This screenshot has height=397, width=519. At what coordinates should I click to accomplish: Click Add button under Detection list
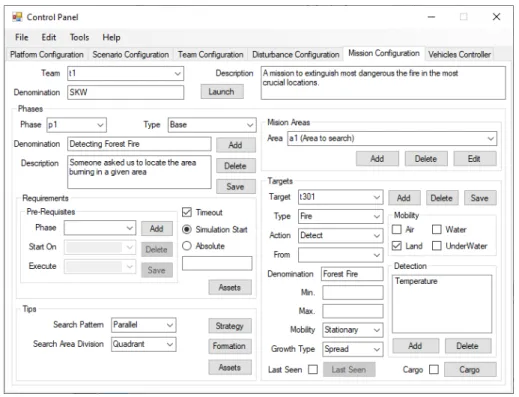(x=416, y=346)
